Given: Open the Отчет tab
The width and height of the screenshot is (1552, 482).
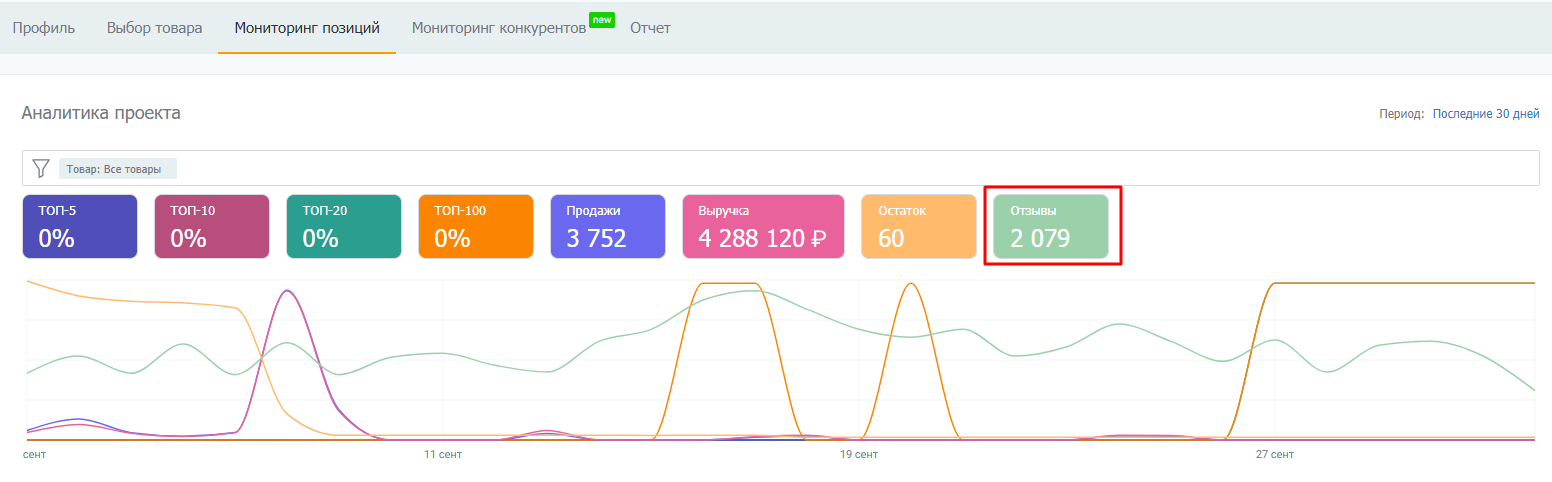Looking at the screenshot, I should click(650, 28).
